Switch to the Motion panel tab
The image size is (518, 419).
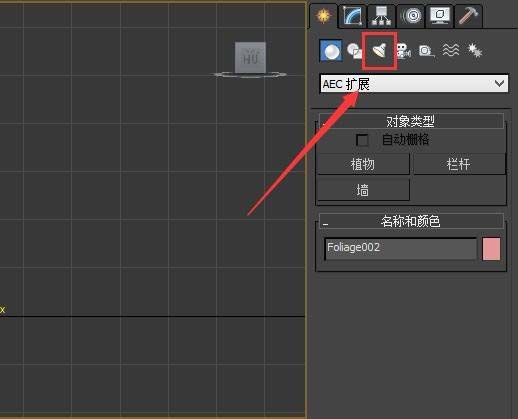pyautogui.click(x=411, y=16)
